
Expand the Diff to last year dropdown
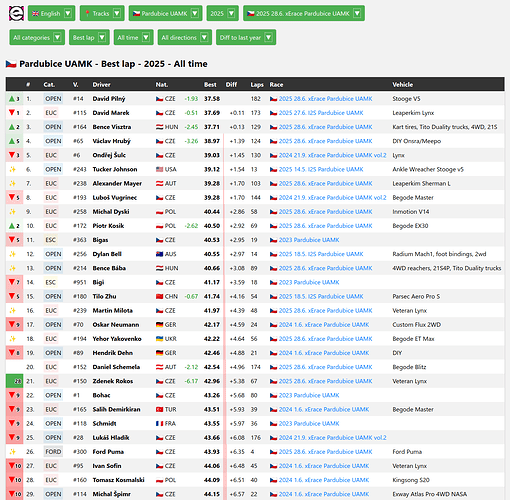click(x=246, y=37)
